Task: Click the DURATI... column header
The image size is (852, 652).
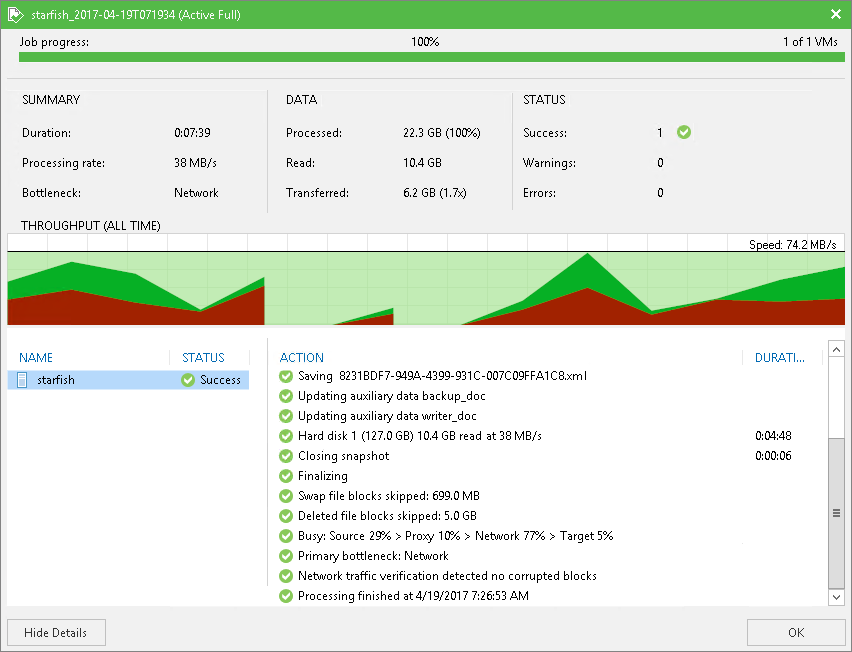Action: (780, 358)
